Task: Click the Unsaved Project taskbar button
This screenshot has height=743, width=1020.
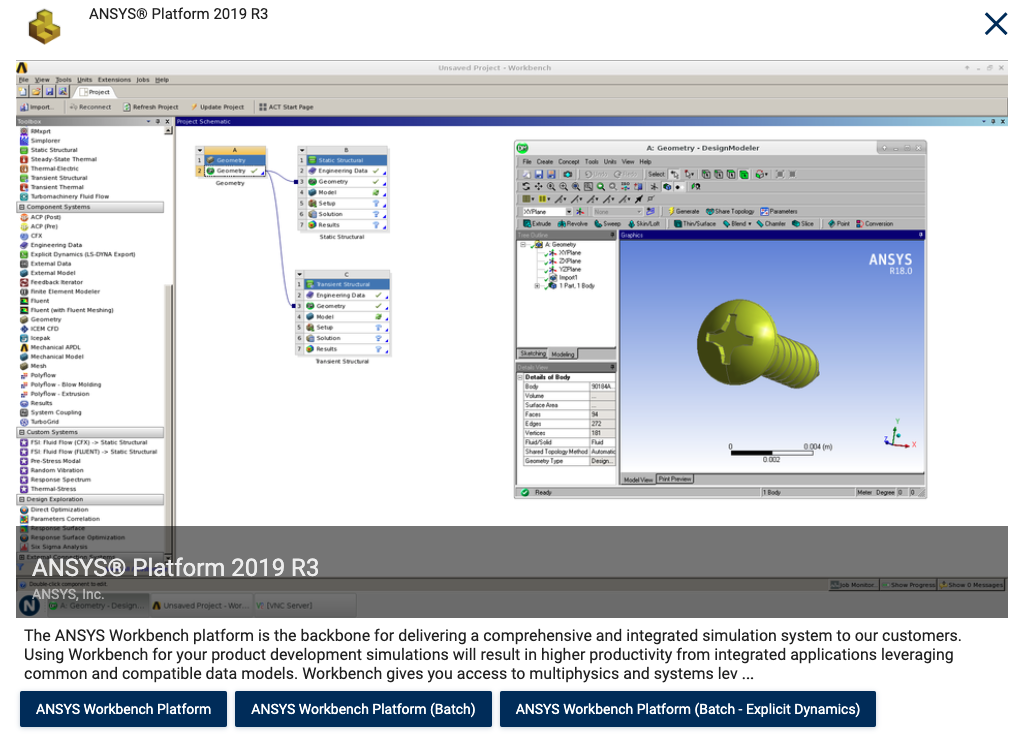Action: click(x=200, y=606)
